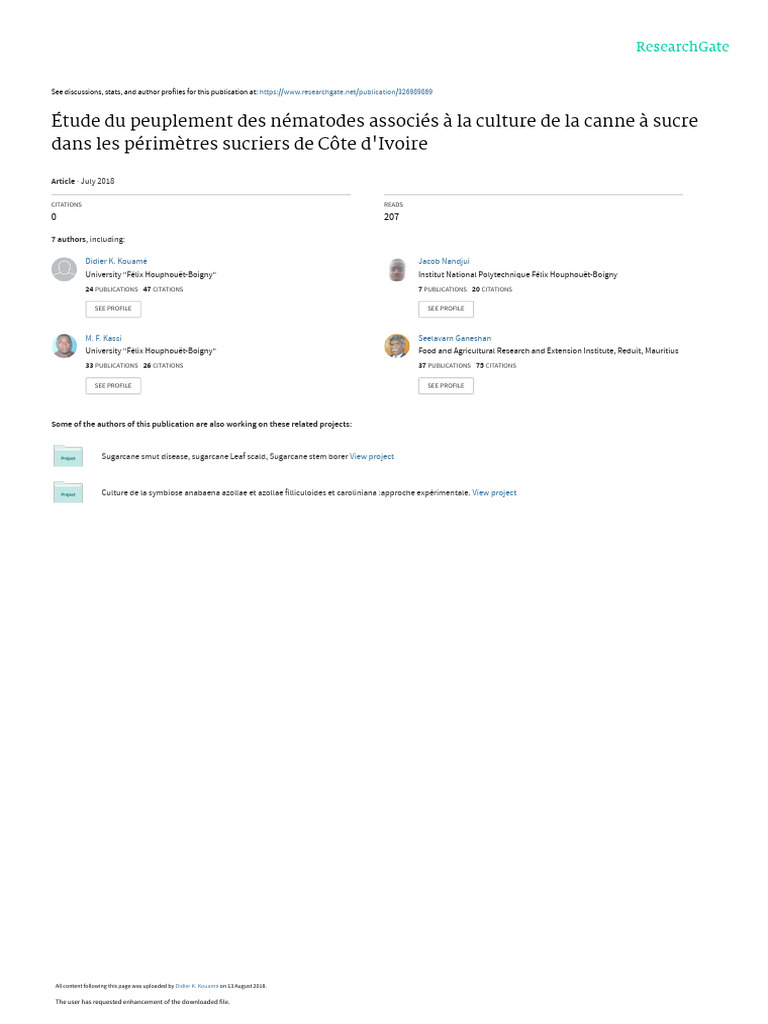Viewport: 768px width, 1024px height.
Task: Click Didier K. Kouame uploader link in footer
Action: pyautogui.click(x=197, y=986)
